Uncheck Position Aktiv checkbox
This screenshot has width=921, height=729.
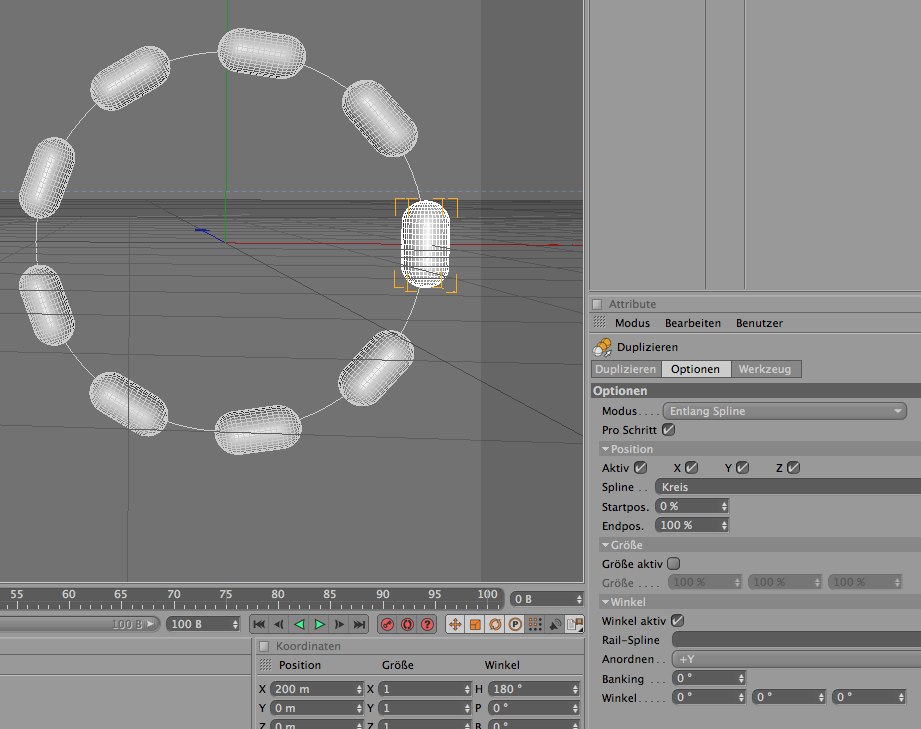[641, 468]
